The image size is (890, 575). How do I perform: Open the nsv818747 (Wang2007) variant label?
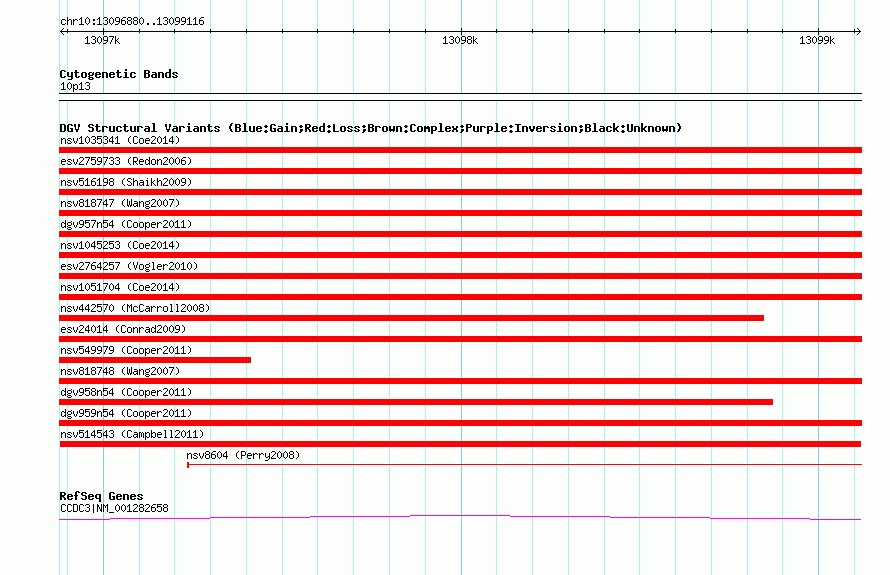120,203
